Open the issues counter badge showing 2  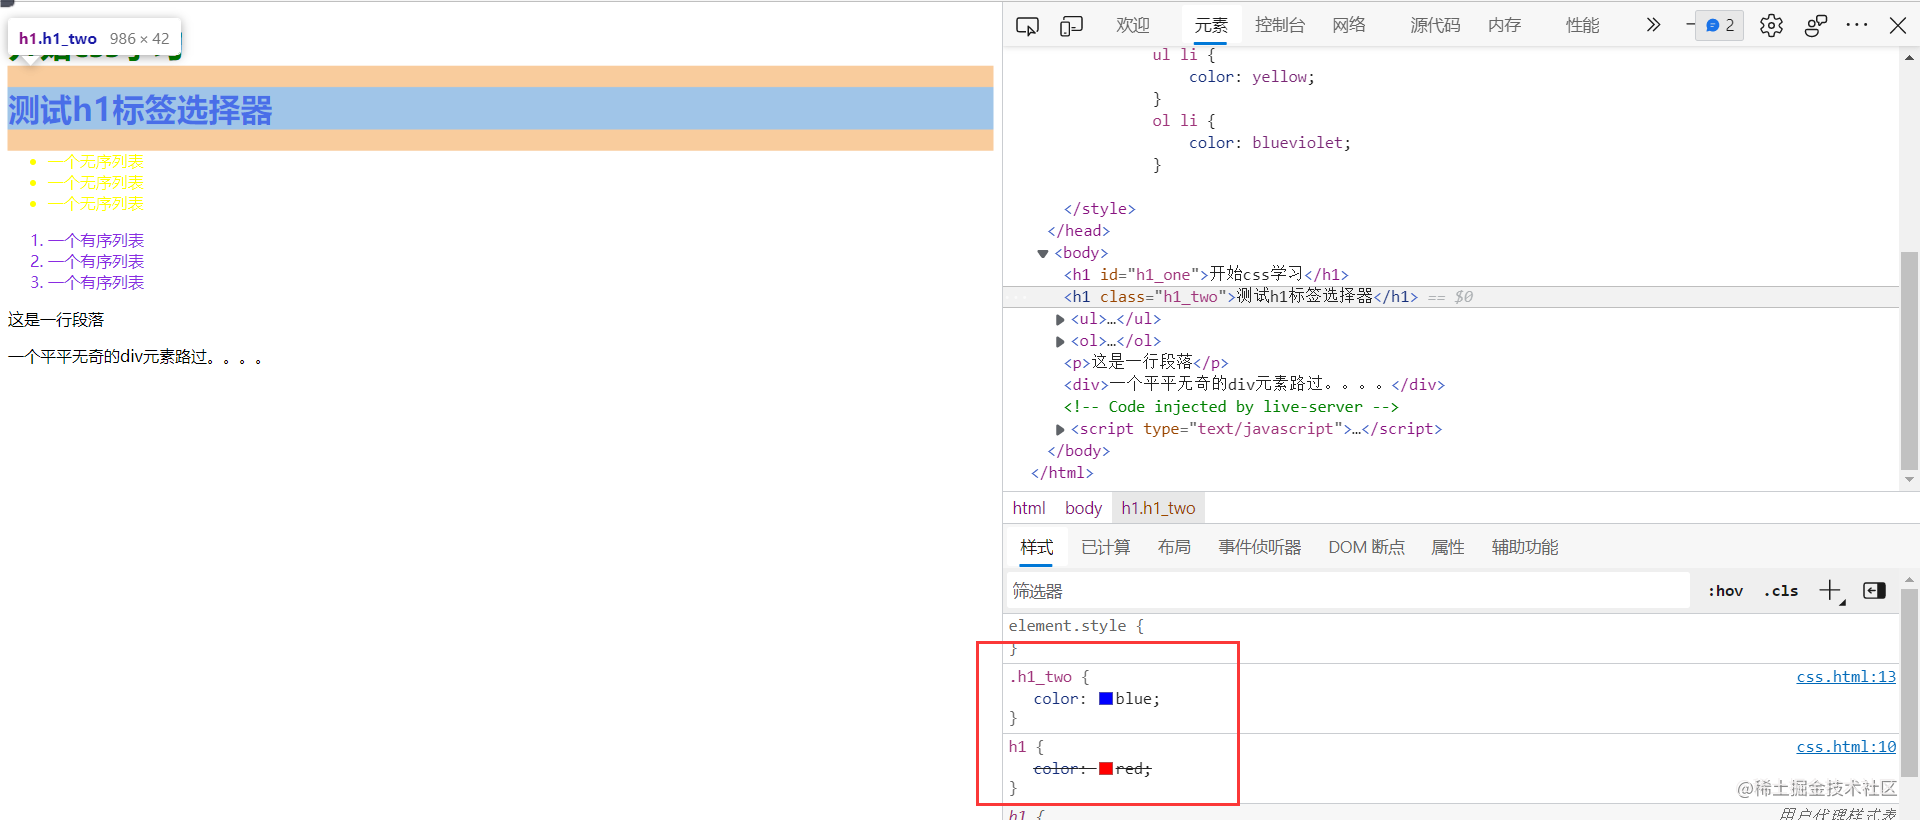coord(1720,25)
